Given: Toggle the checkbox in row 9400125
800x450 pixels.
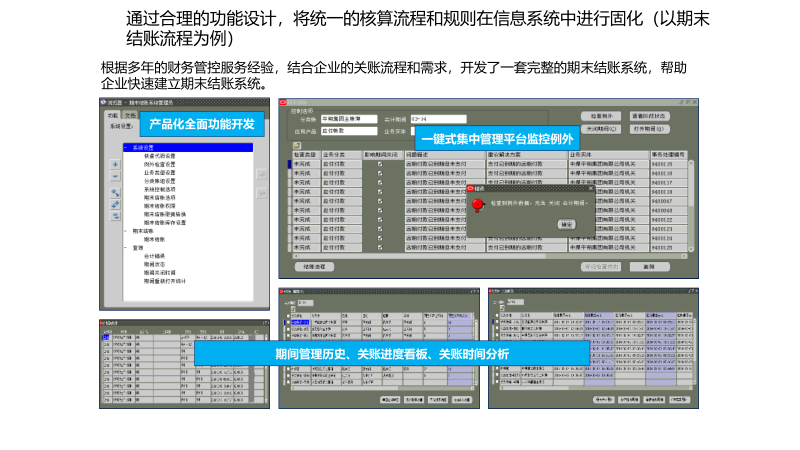Looking at the screenshot, I should [x=380, y=247].
